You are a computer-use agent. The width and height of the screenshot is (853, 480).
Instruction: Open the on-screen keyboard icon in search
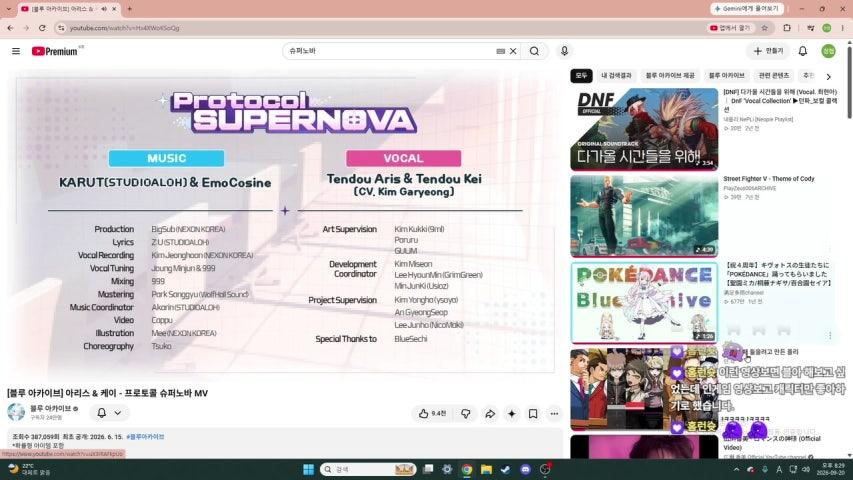tap(500, 51)
